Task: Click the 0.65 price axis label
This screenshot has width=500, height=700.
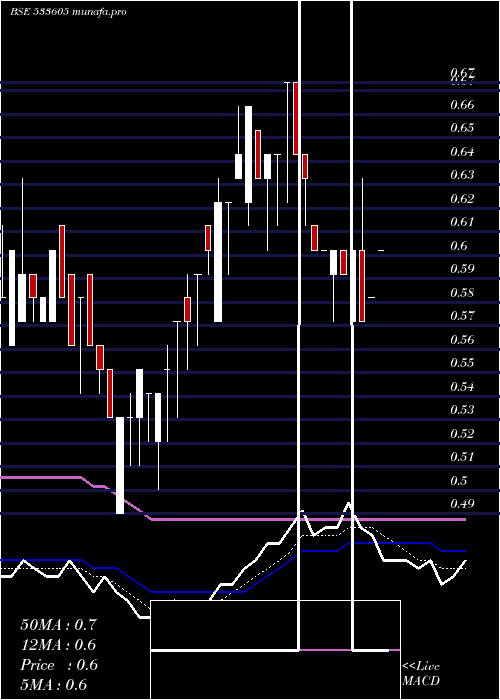Action: pyautogui.click(x=462, y=128)
